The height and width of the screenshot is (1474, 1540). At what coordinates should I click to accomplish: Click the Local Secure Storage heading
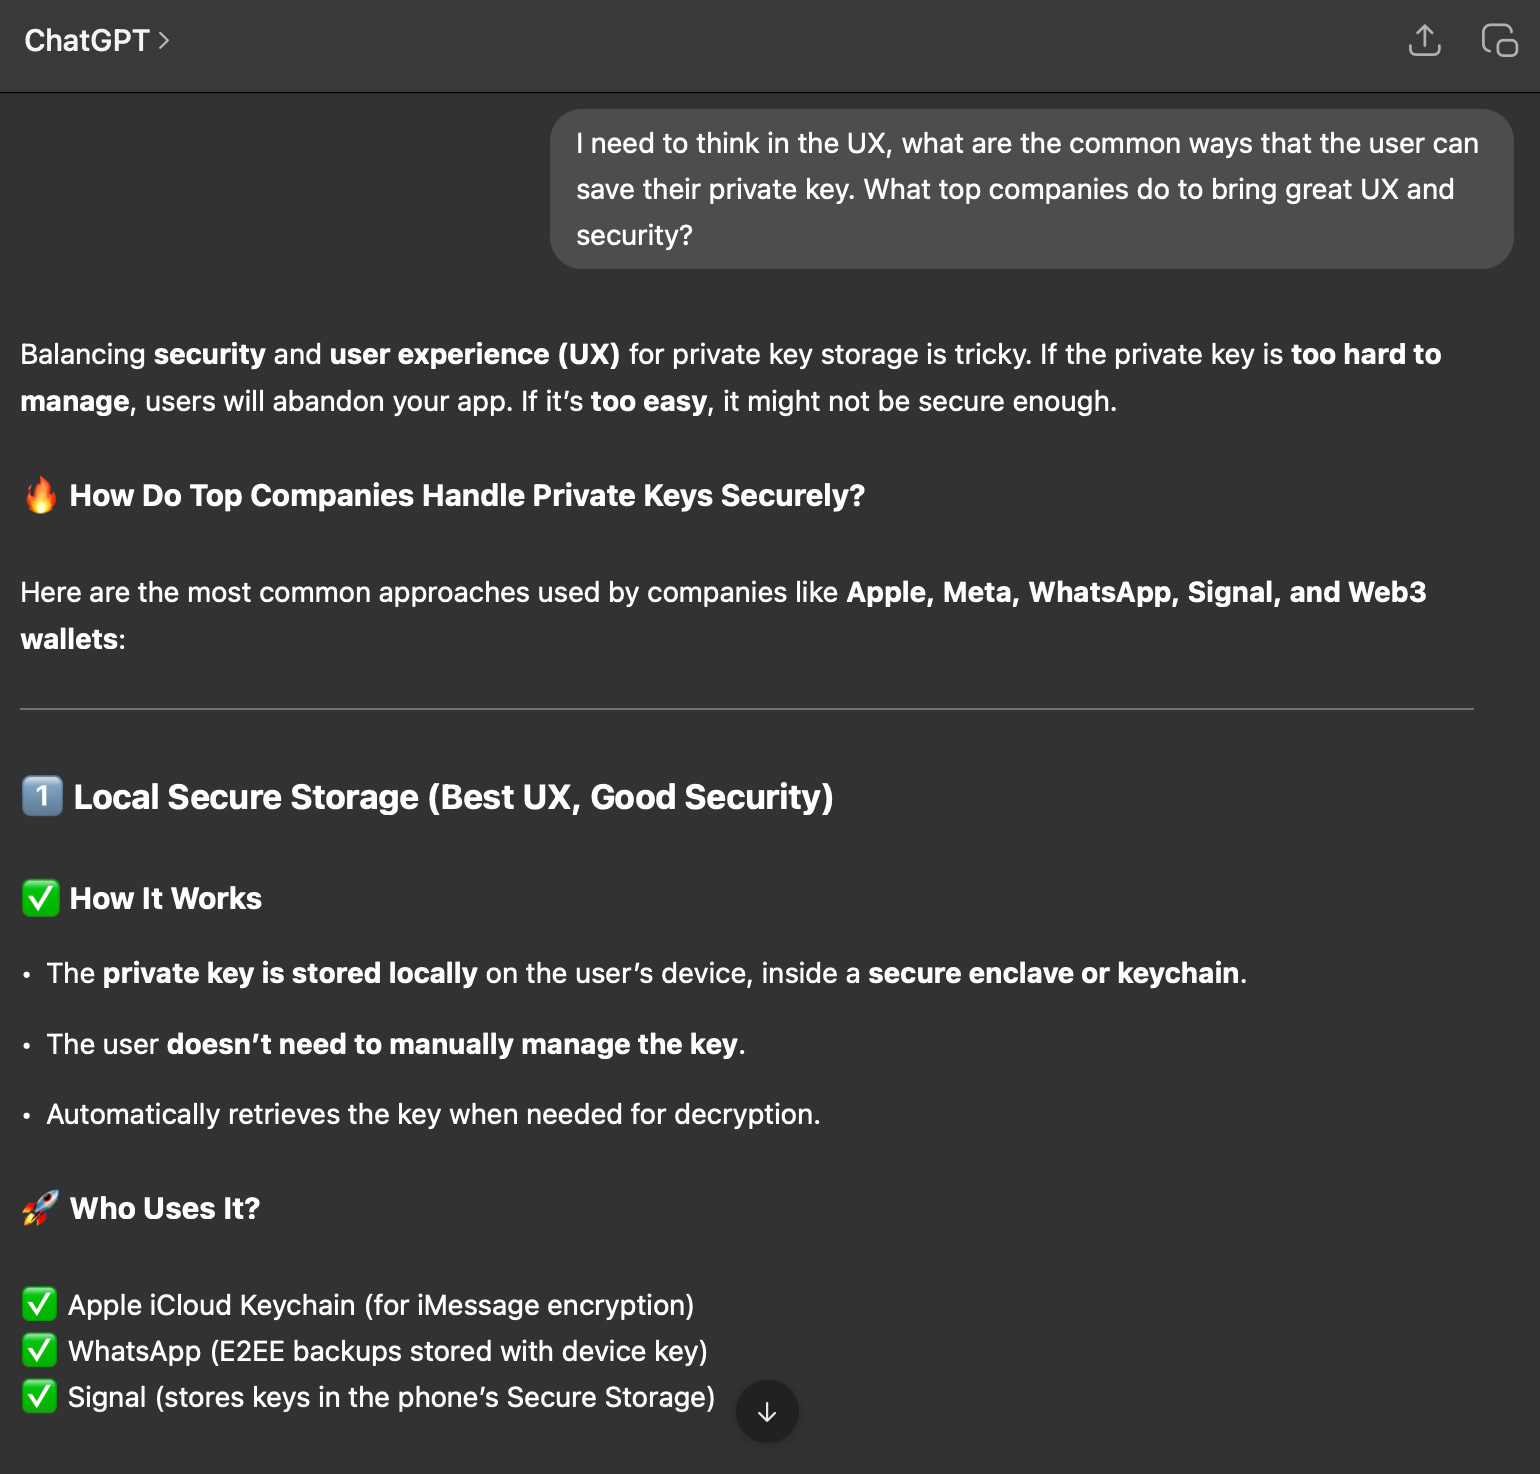click(453, 797)
